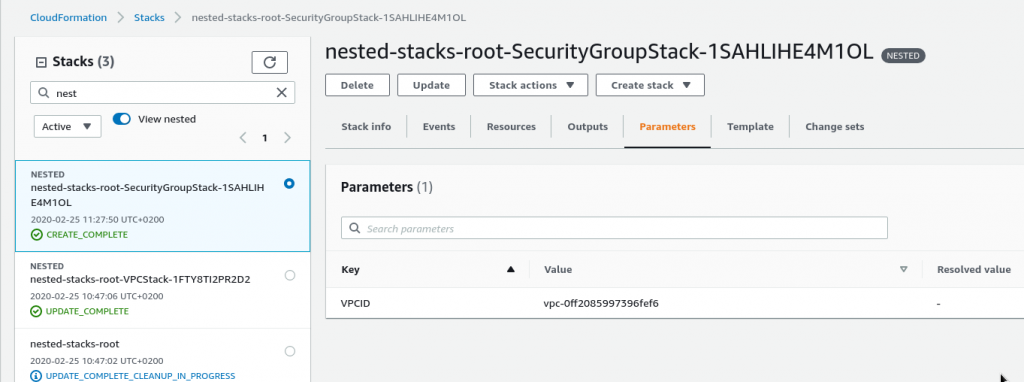Screen dimensions: 1024x382
Task: Click timestamp 2020-02-25 11:27:50 UTC+0200
Action: click(97, 219)
